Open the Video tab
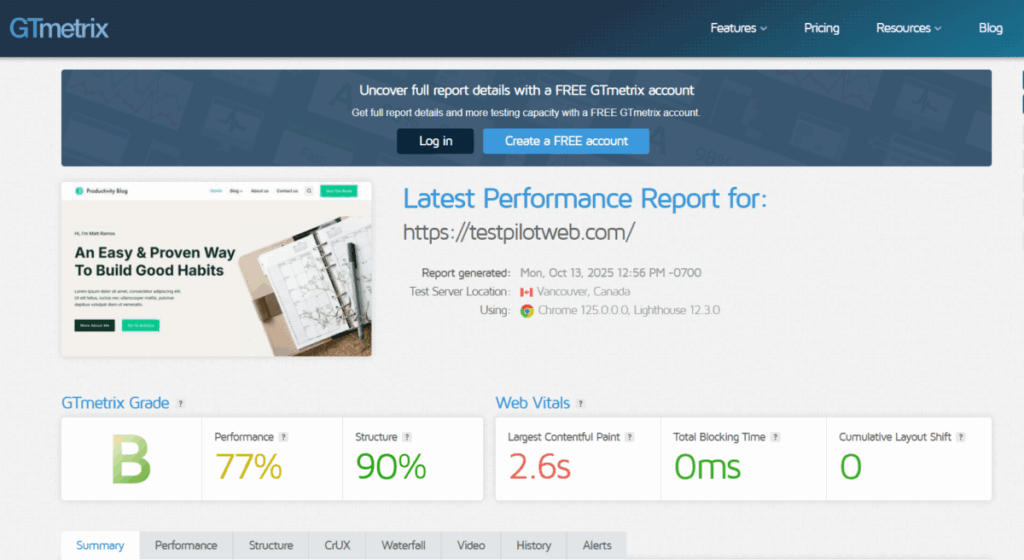The height and width of the screenshot is (560, 1024). pyautogui.click(x=471, y=546)
